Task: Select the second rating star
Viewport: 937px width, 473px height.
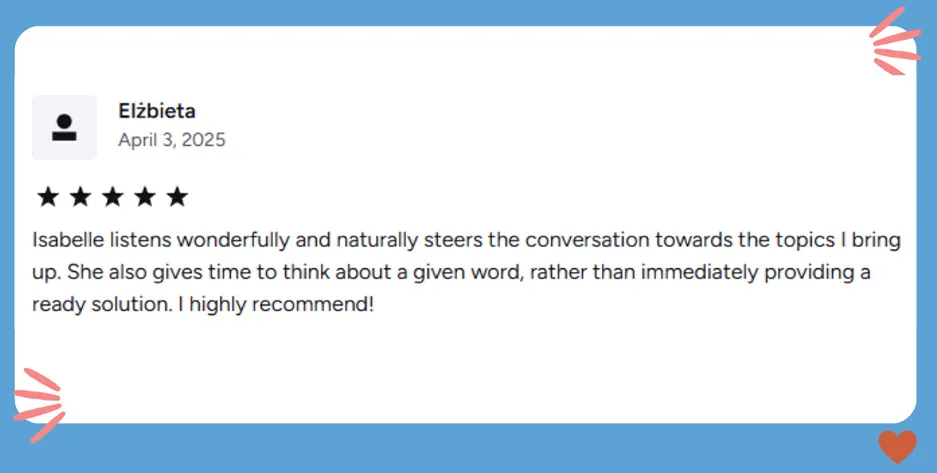Action: click(x=80, y=197)
